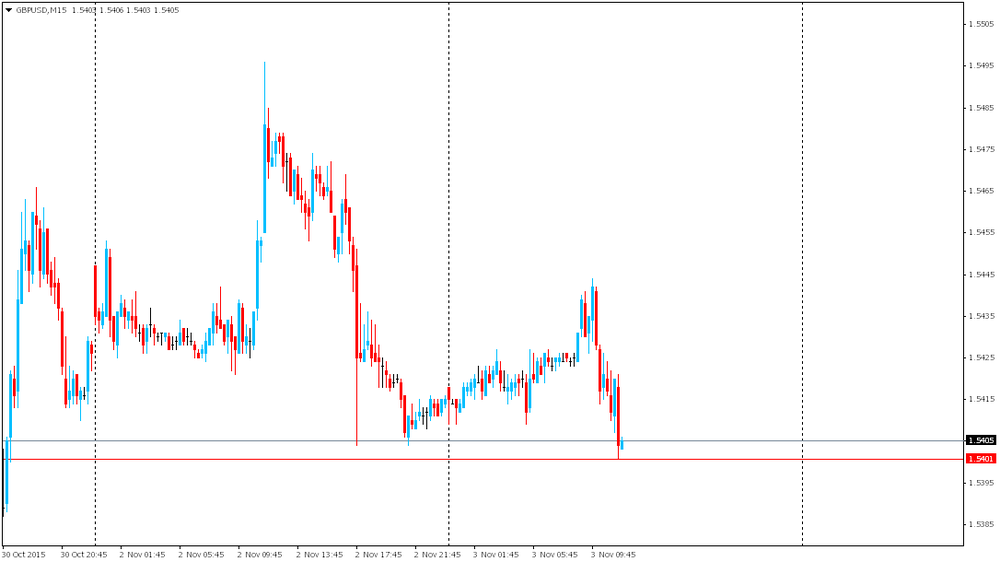The height and width of the screenshot is (562, 1000).
Task: Click the 2 Nov 17:45 time label
Action: (x=378, y=554)
